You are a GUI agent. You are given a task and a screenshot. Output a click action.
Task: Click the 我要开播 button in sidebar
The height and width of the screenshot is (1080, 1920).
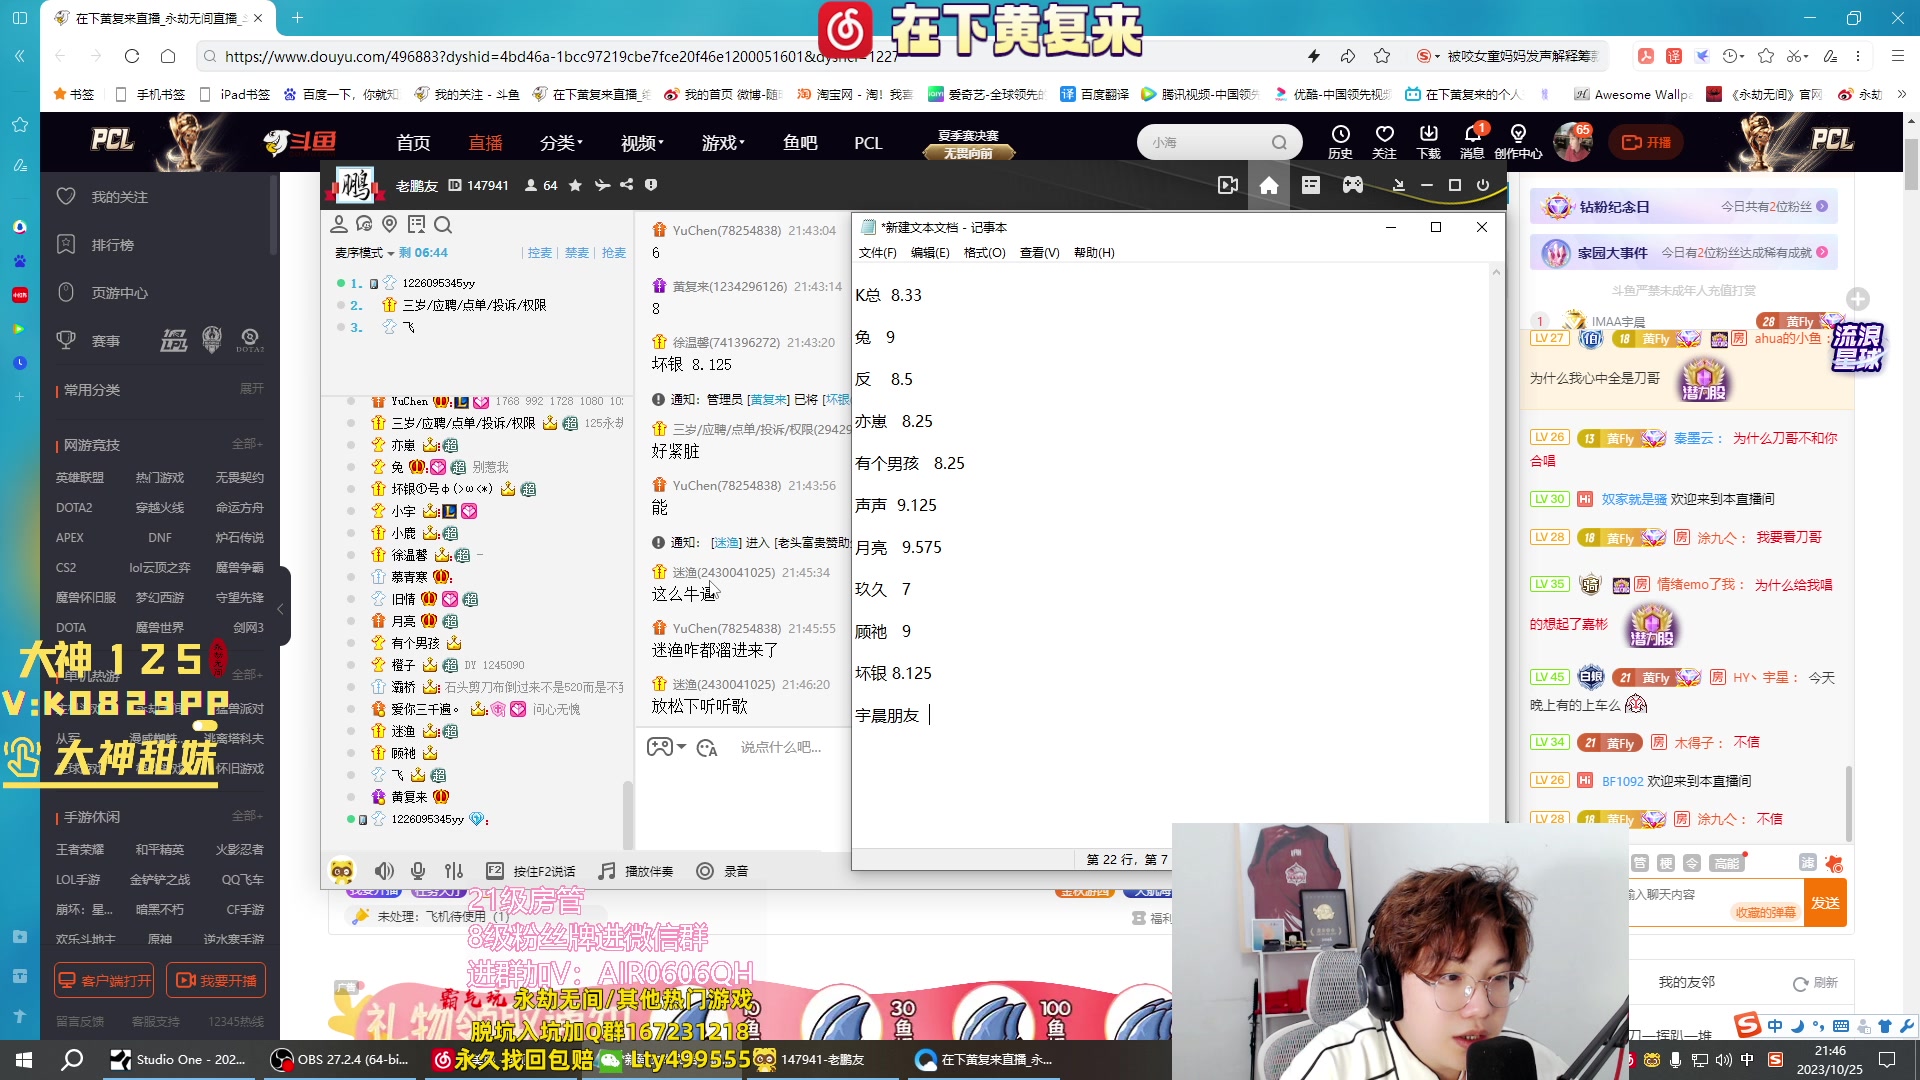click(216, 981)
